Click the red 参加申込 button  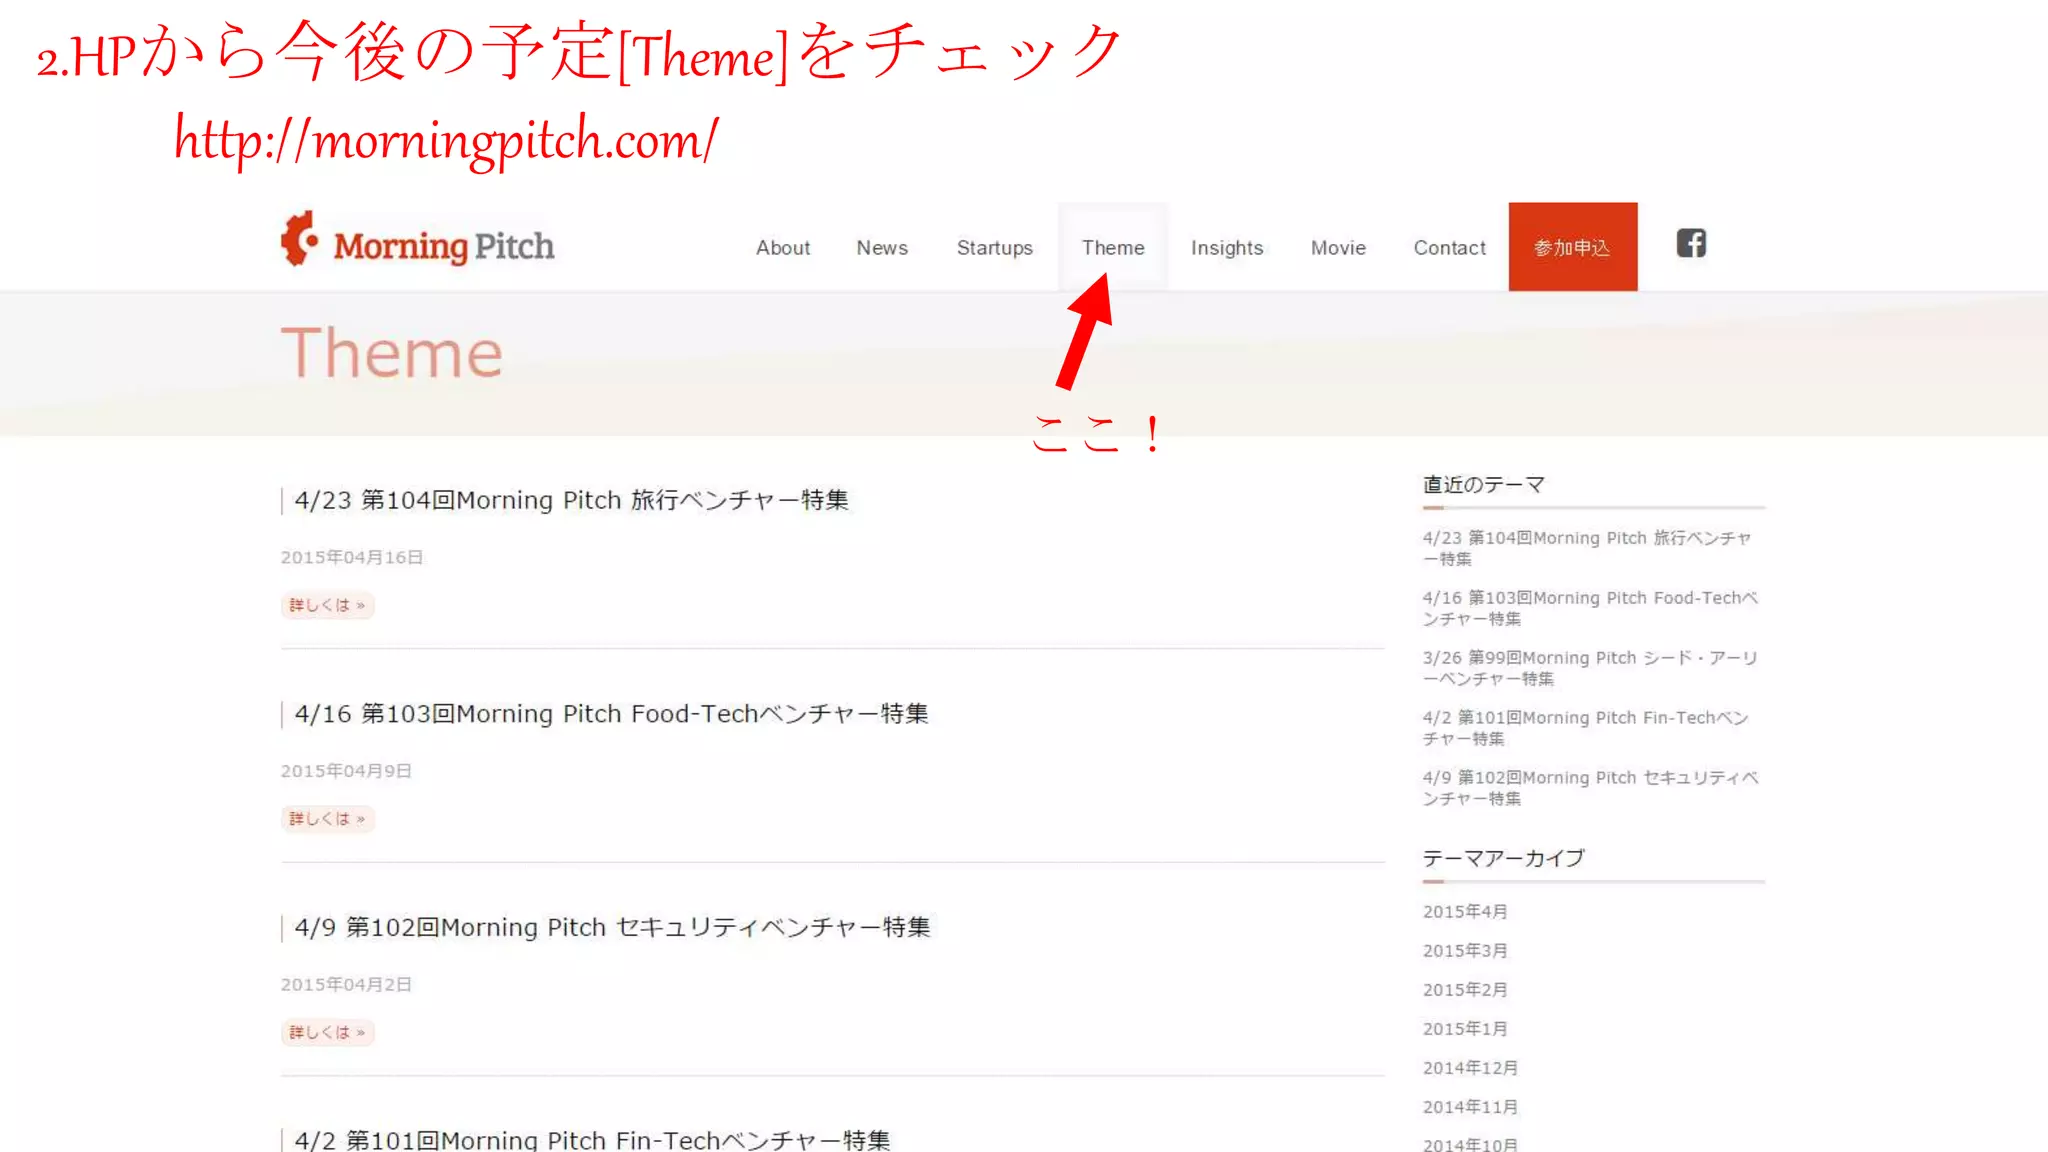pos(1573,247)
